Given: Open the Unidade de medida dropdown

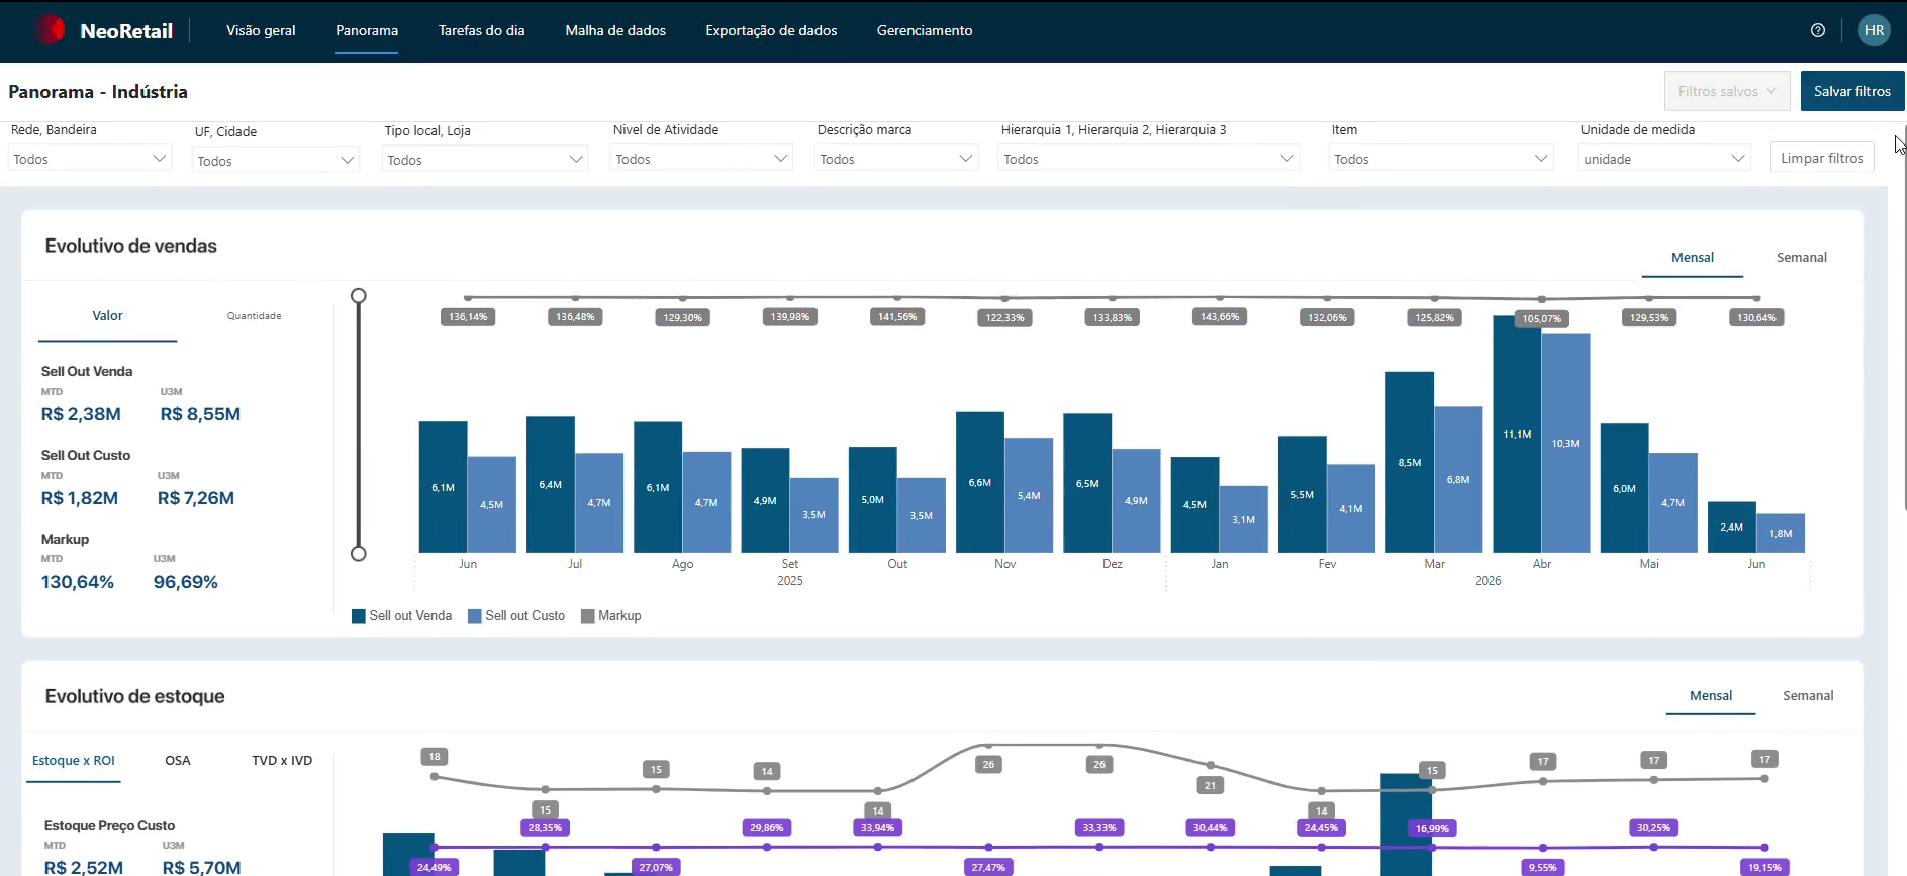Looking at the screenshot, I should 1664,158.
